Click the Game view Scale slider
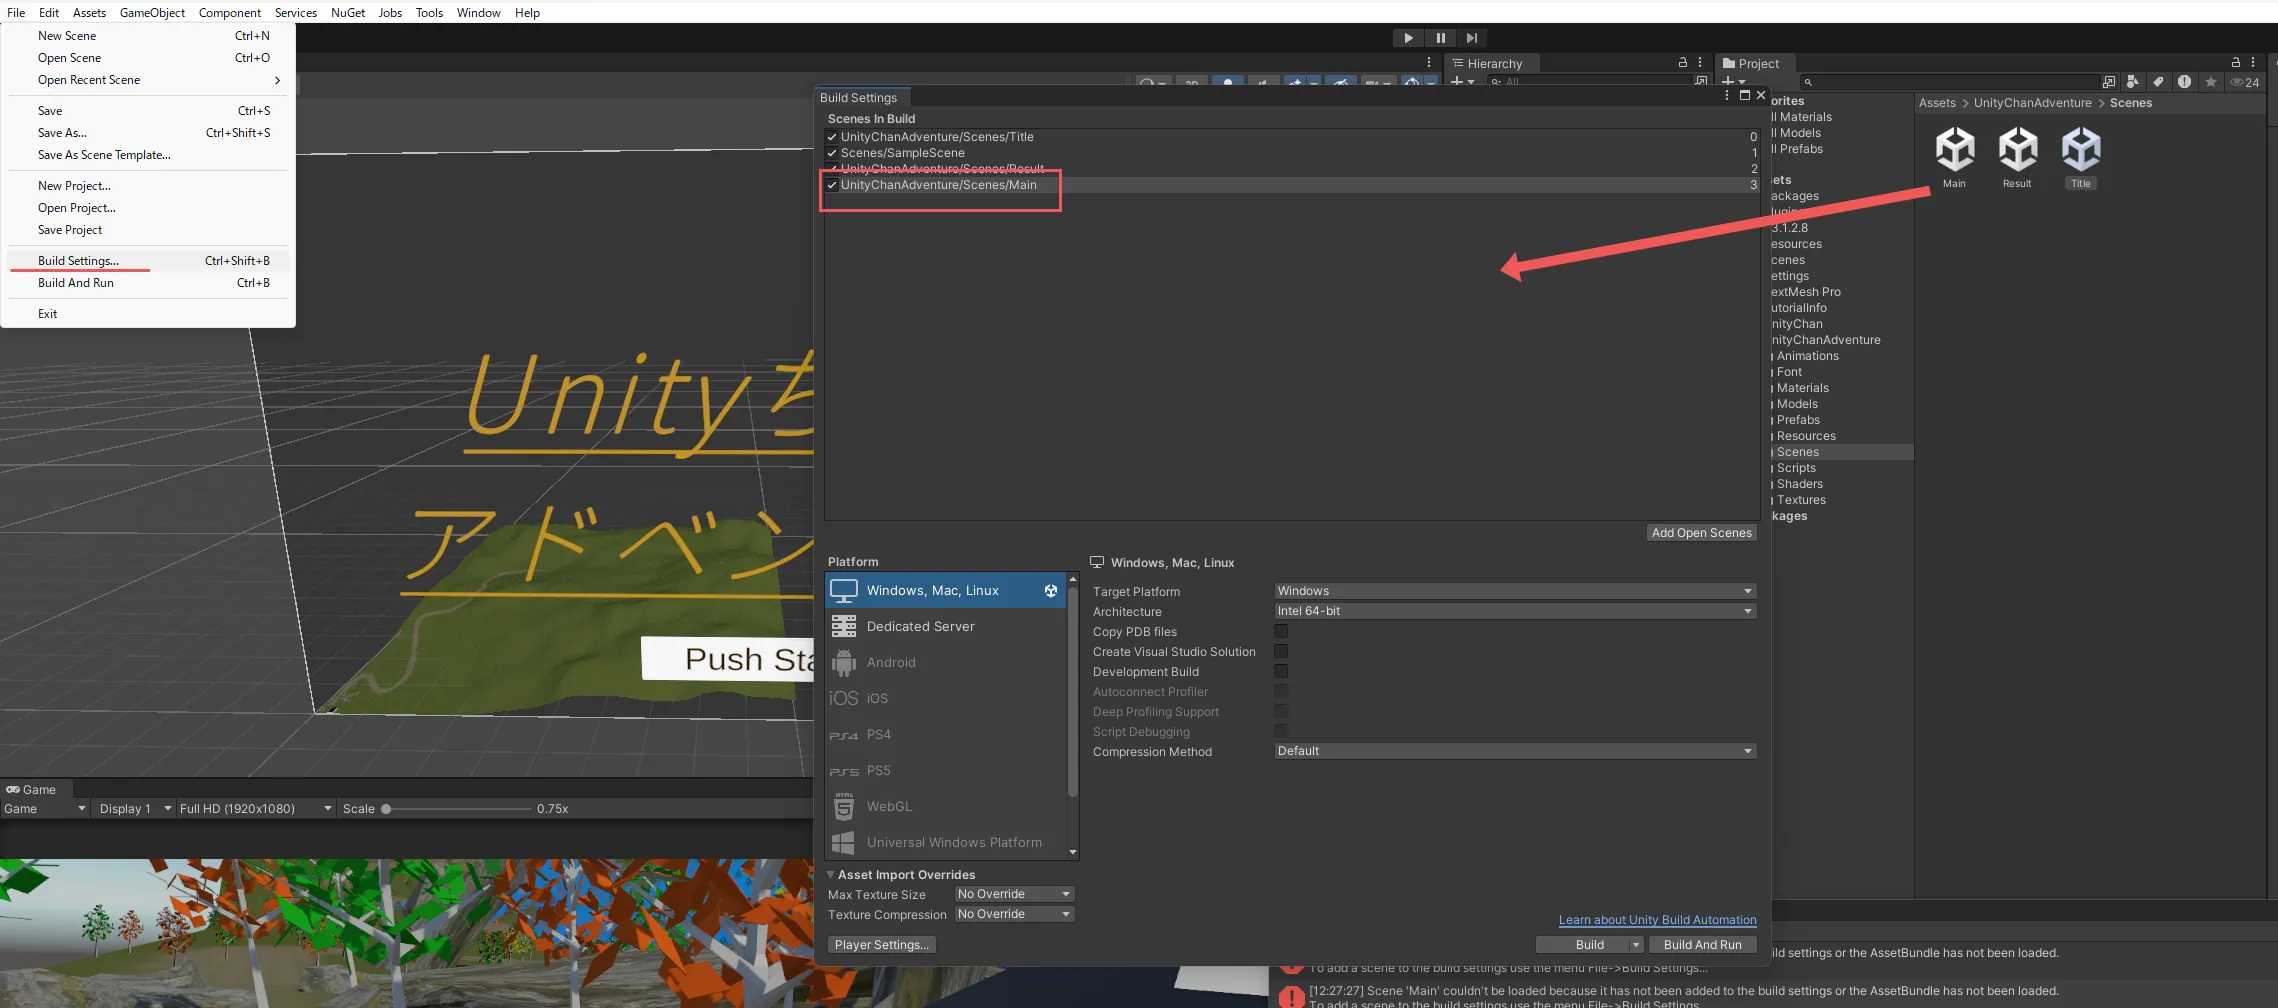This screenshot has width=2278, height=1008. coord(457,809)
